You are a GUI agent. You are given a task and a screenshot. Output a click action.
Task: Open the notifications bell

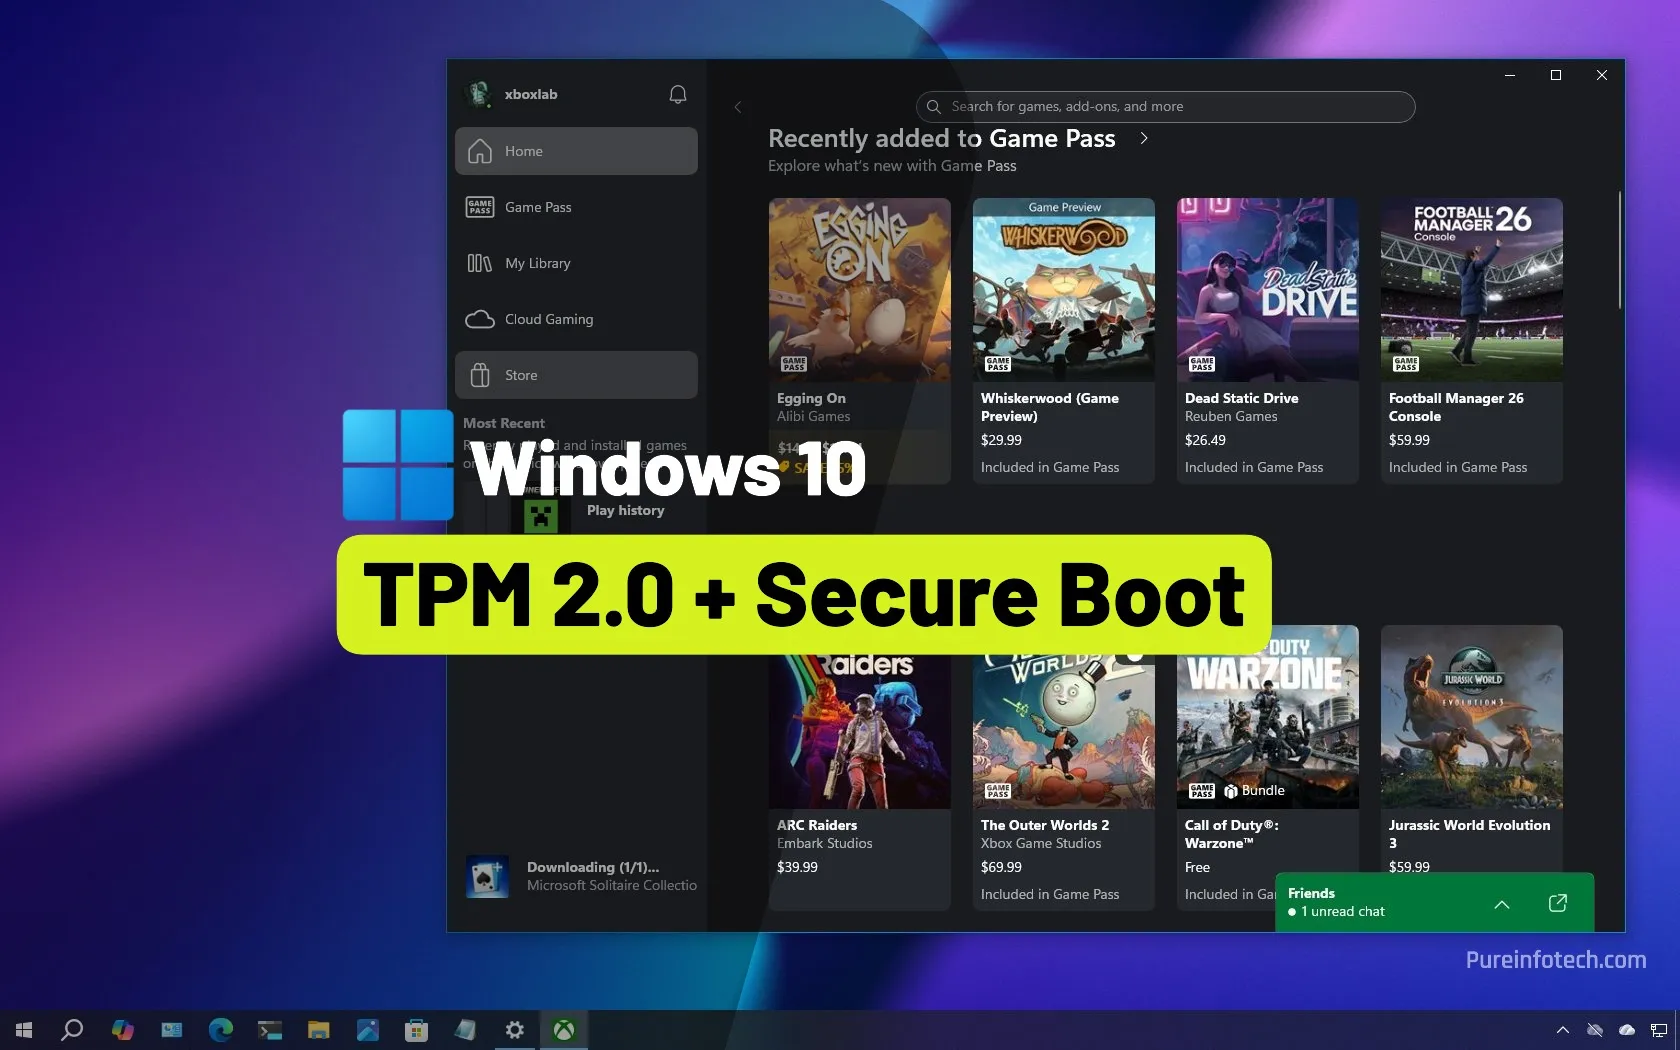pos(677,94)
